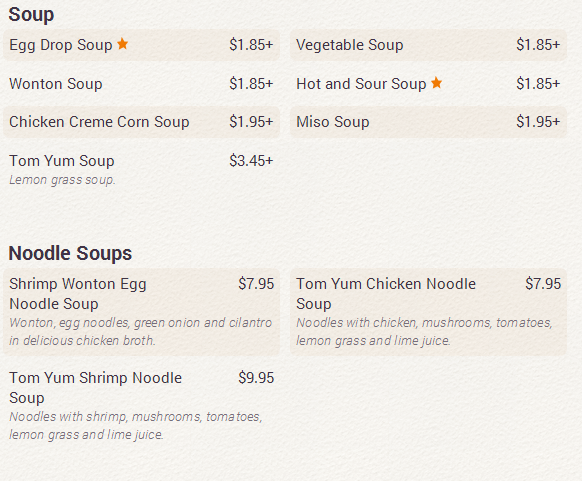Select Egg Drop Soup menu item
This screenshot has height=481, width=582.
[141, 45]
